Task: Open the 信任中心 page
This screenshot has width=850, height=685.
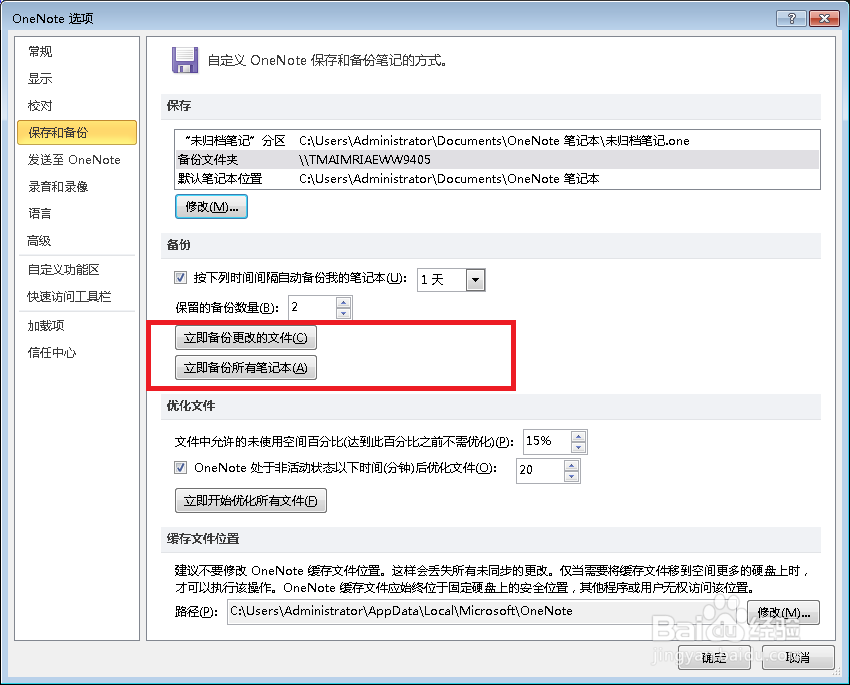Action: pyautogui.click(x=52, y=353)
